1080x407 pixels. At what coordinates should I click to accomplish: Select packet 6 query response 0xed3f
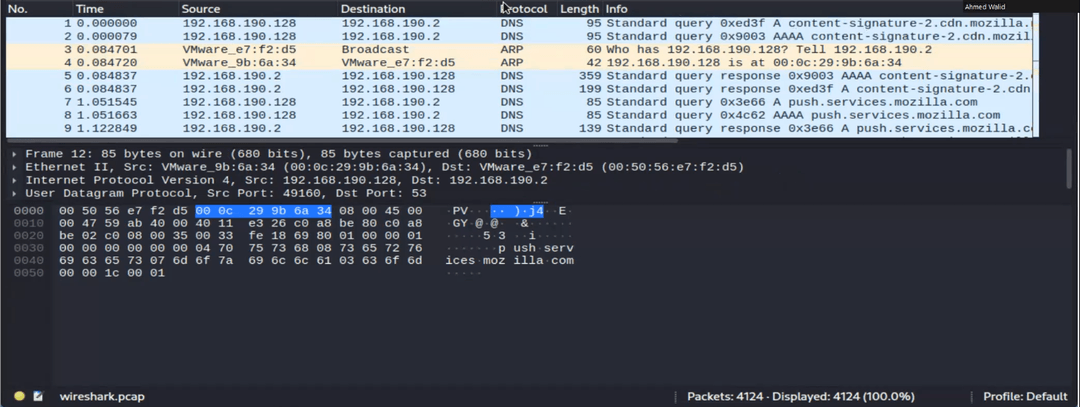pyautogui.click(x=520, y=89)
